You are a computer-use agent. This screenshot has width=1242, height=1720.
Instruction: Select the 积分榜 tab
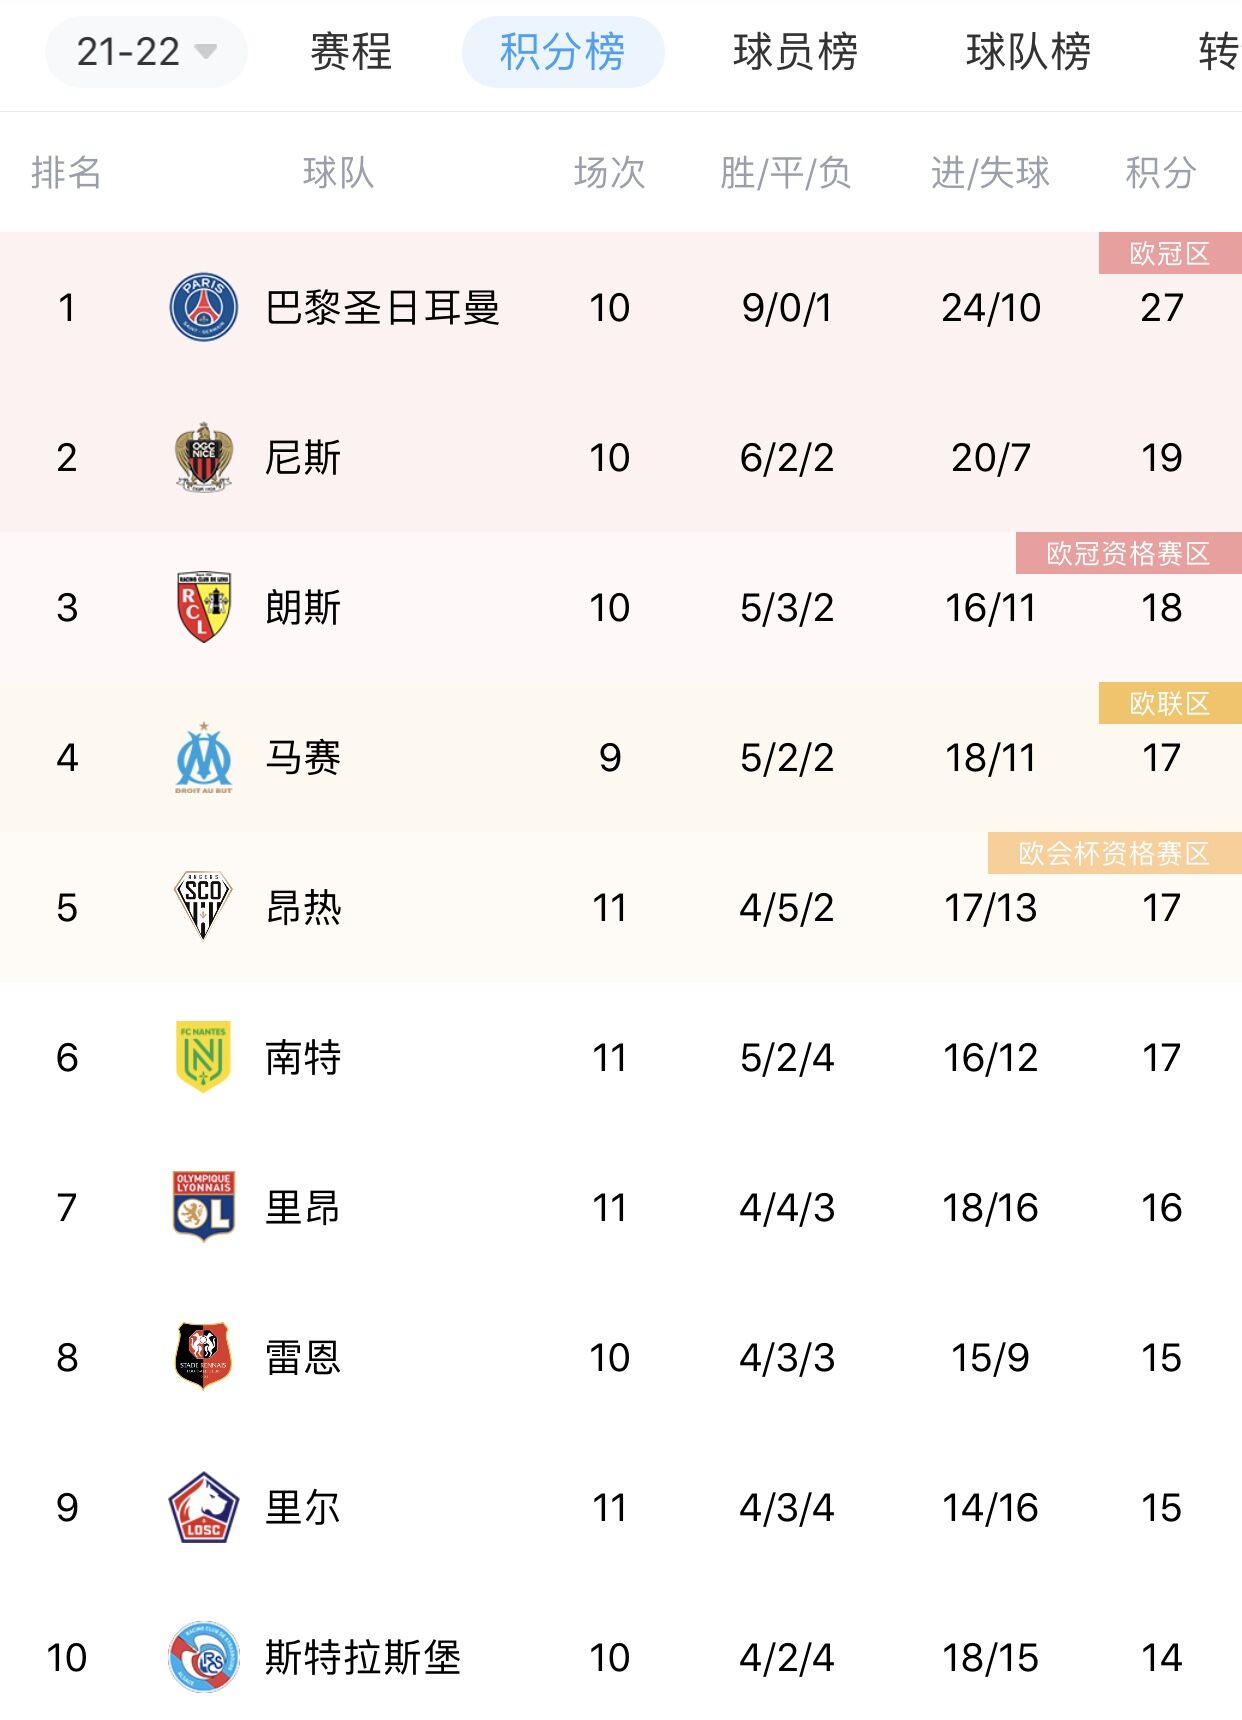(563, 51)
